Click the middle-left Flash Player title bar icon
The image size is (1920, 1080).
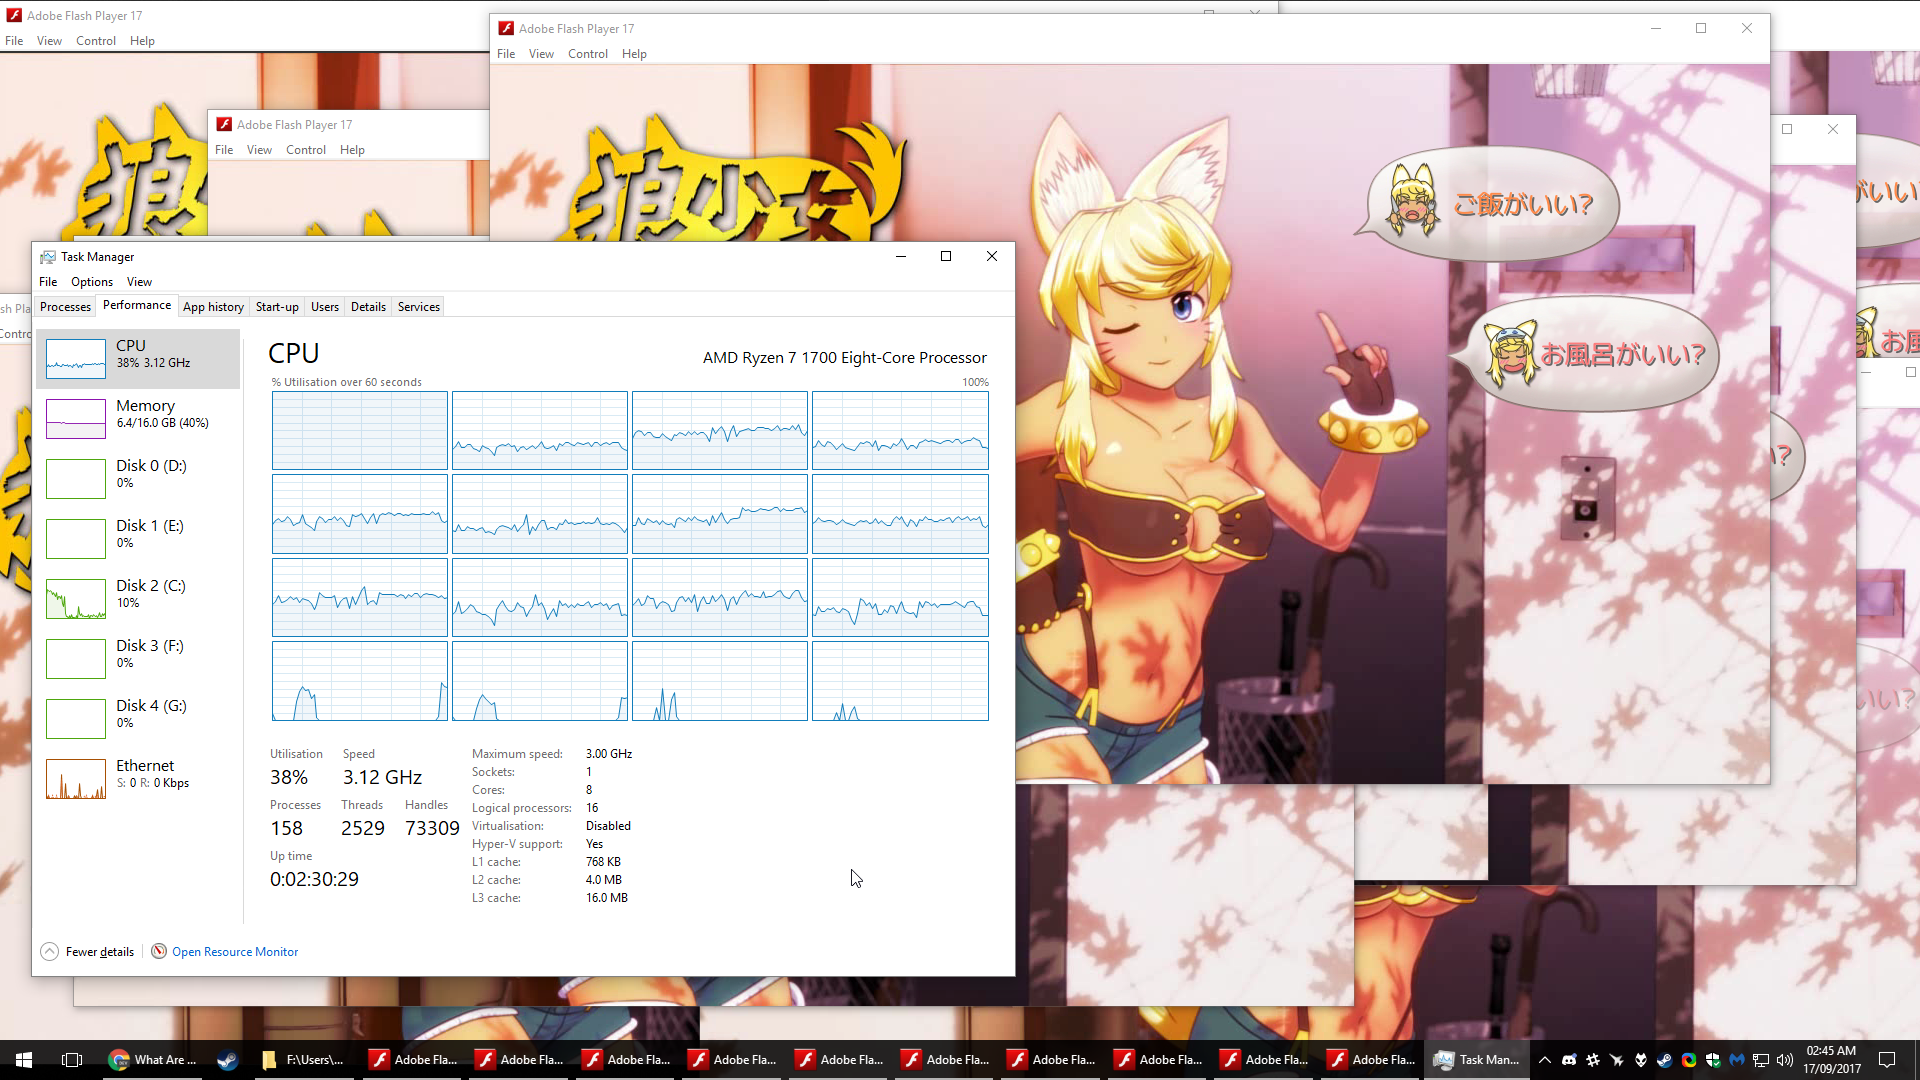pyautogui.click(x=225, y=124)
